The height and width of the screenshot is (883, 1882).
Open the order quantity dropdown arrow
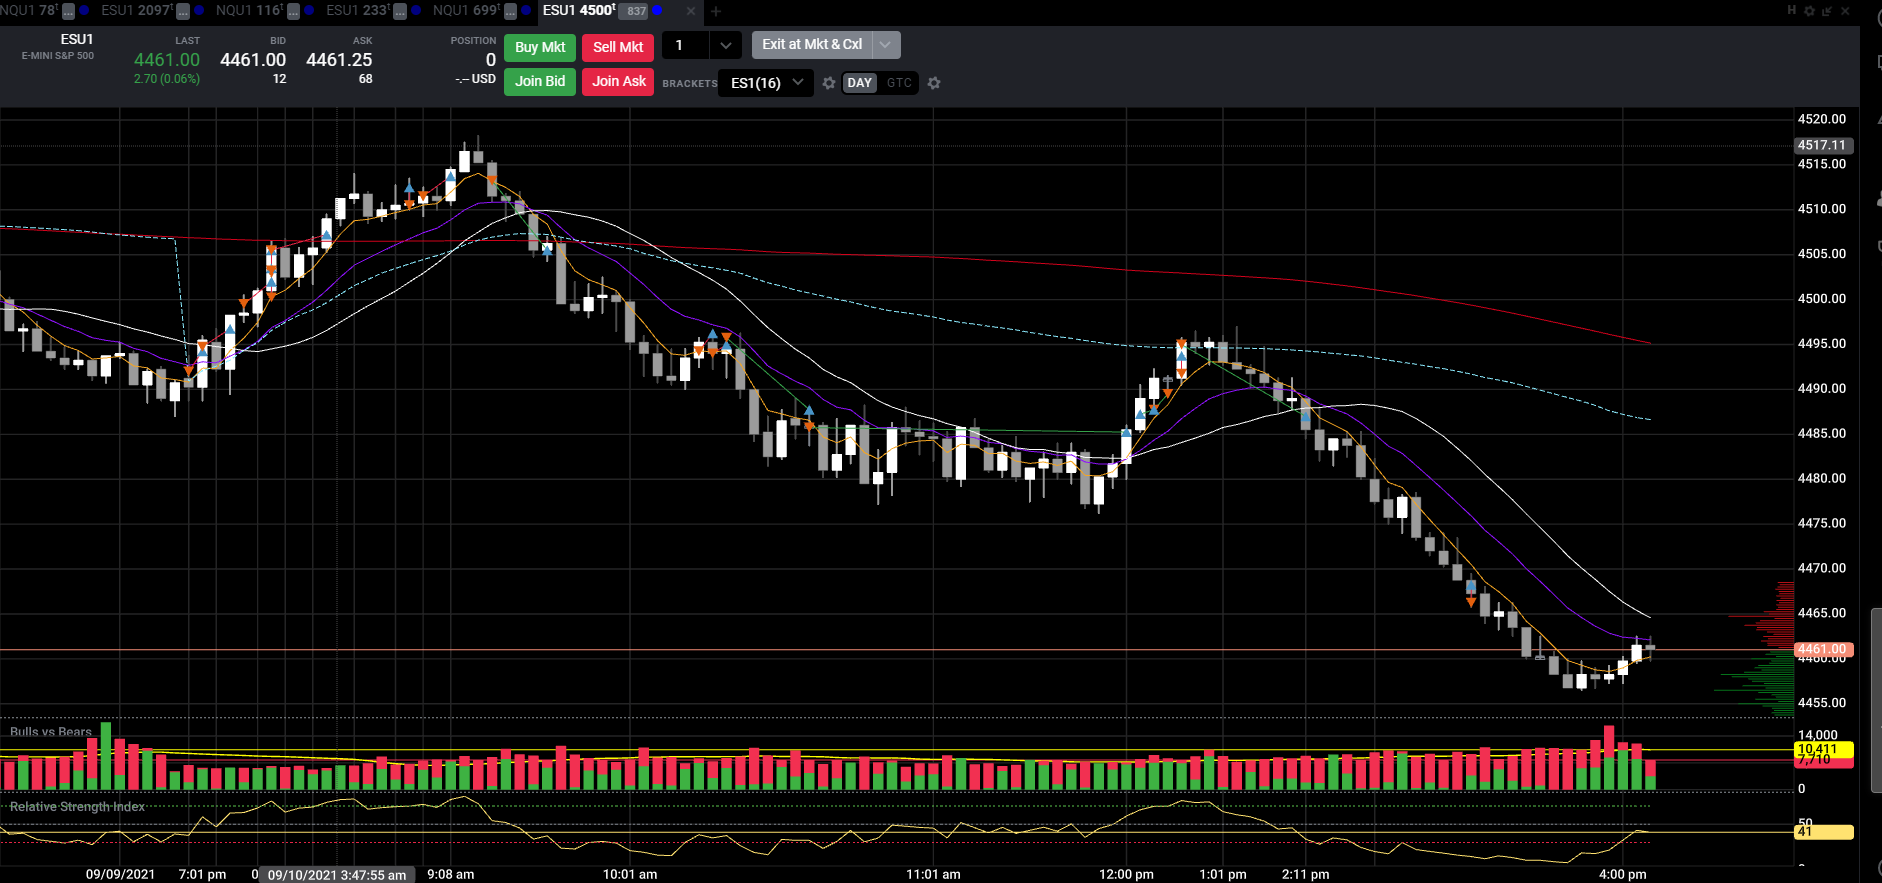coord(726,45)
